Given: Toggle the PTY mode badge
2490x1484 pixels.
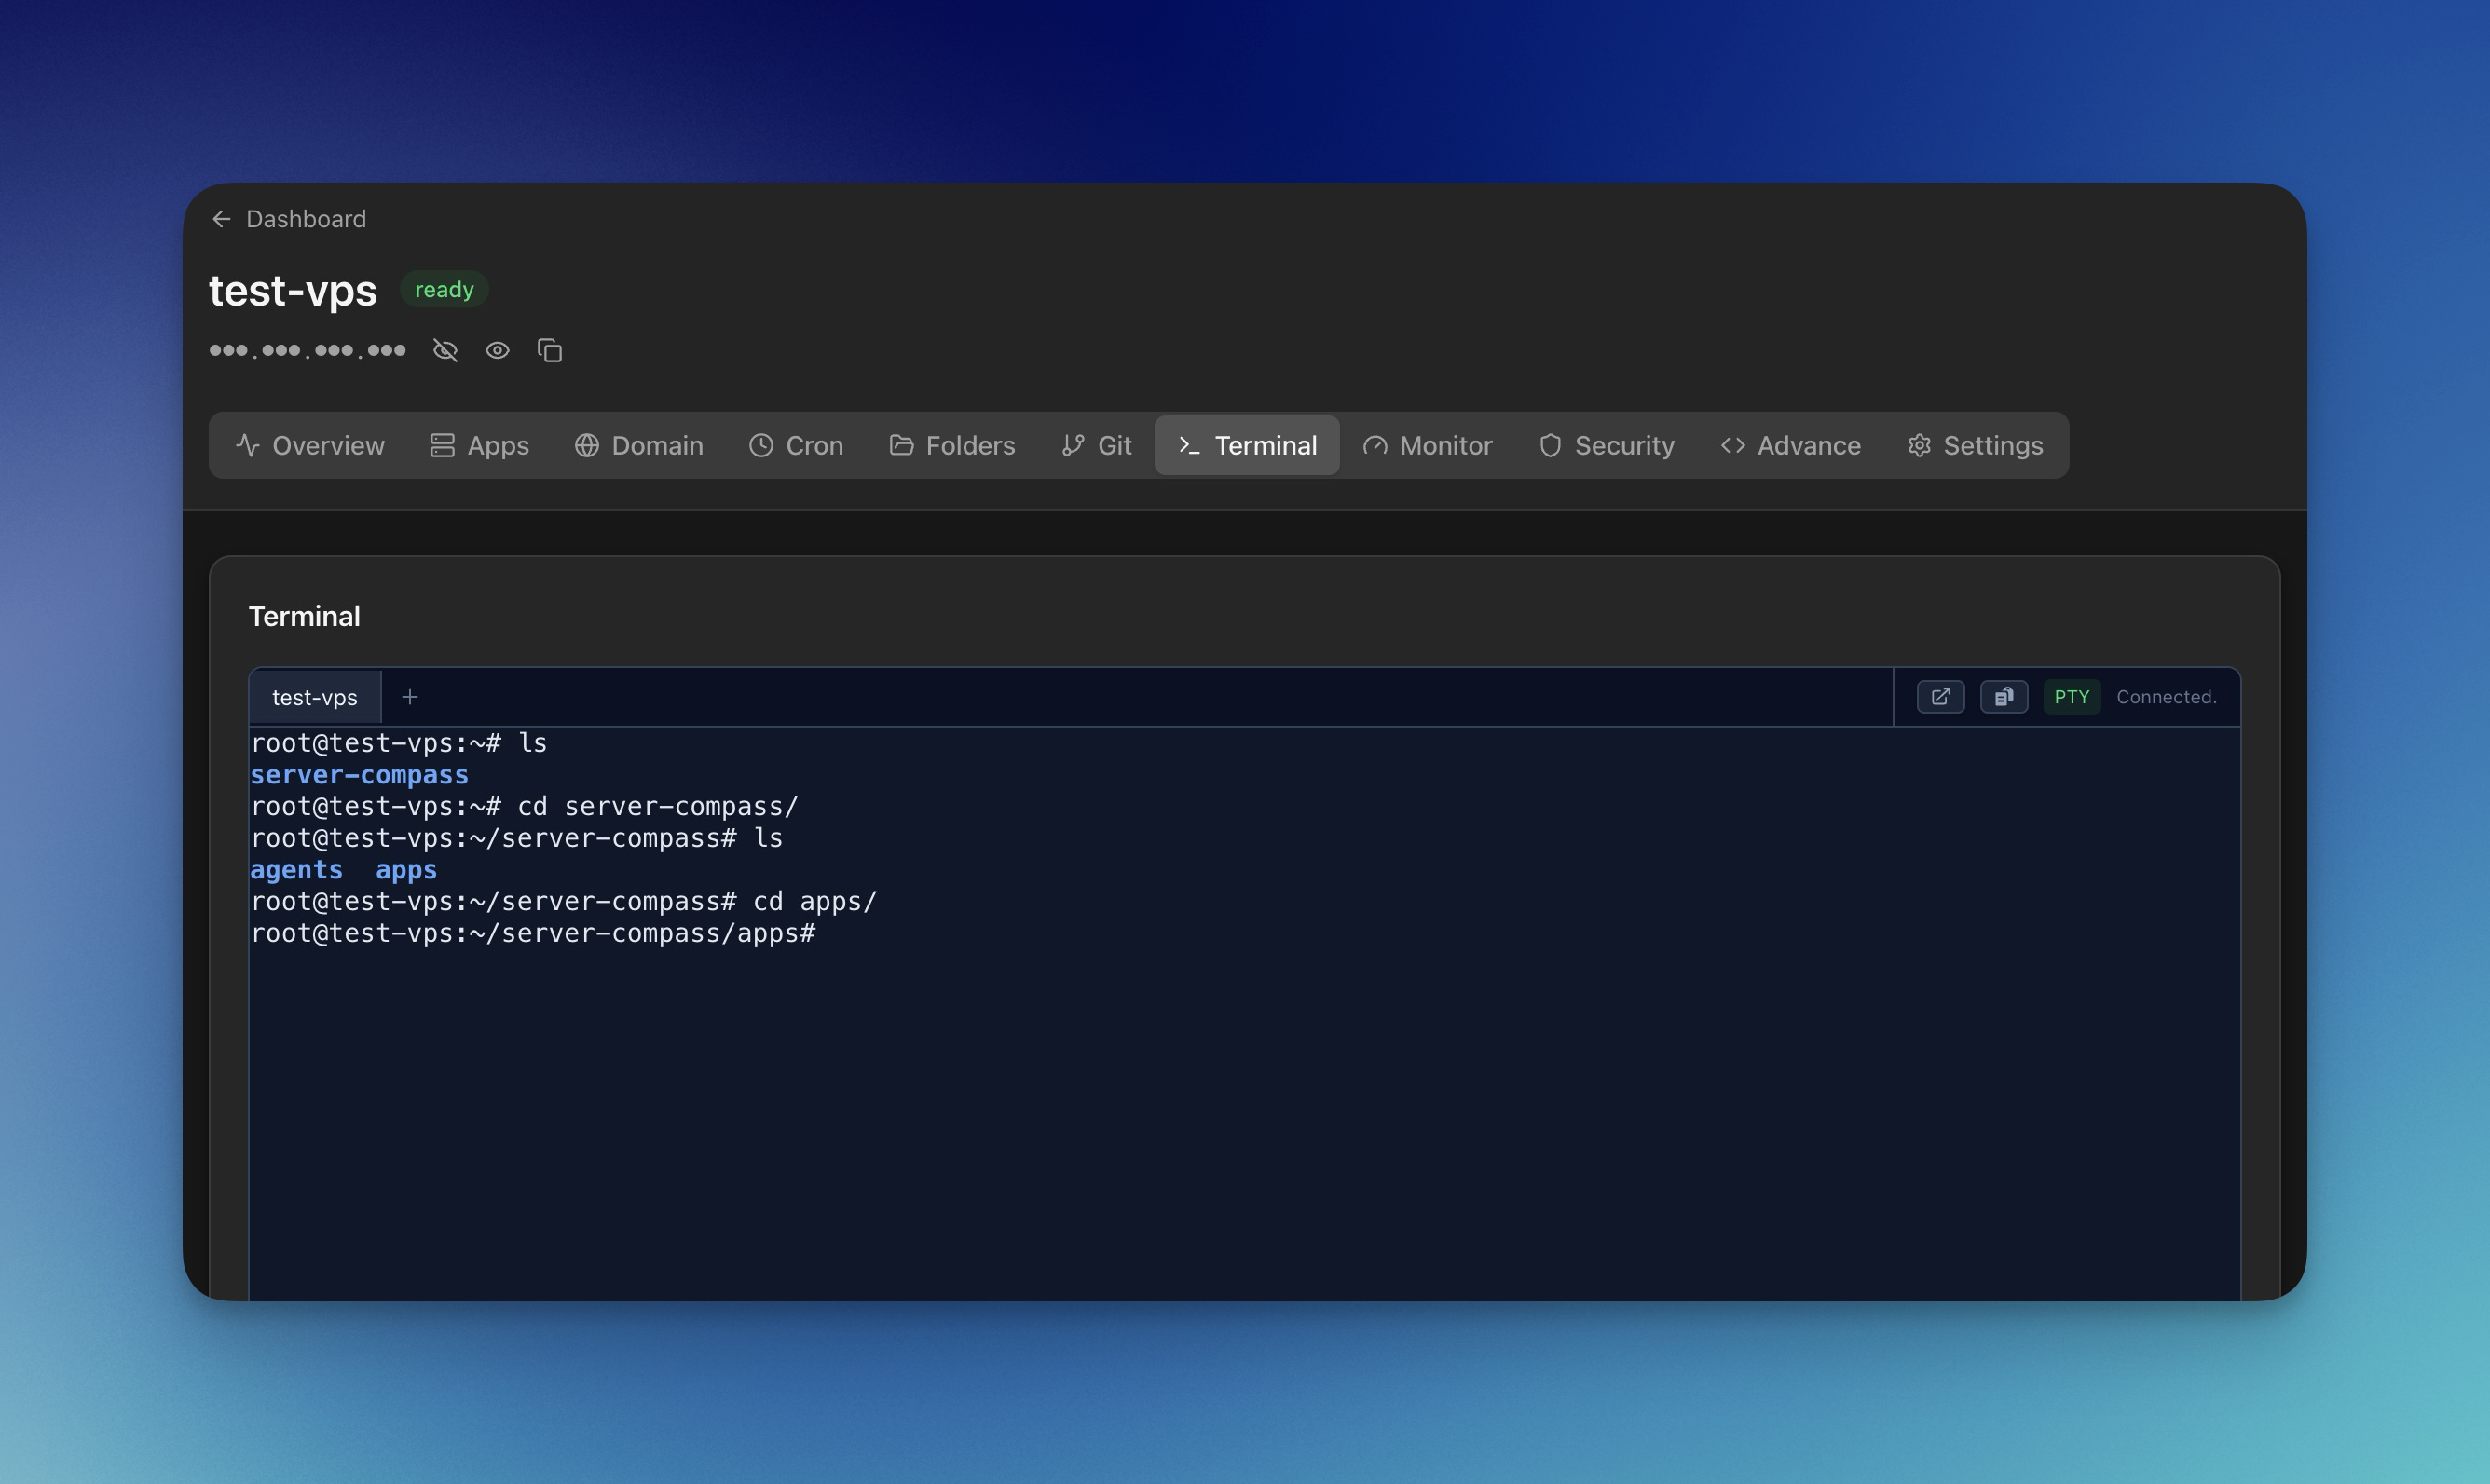Looking at the screenshot, I should 2071,697.
